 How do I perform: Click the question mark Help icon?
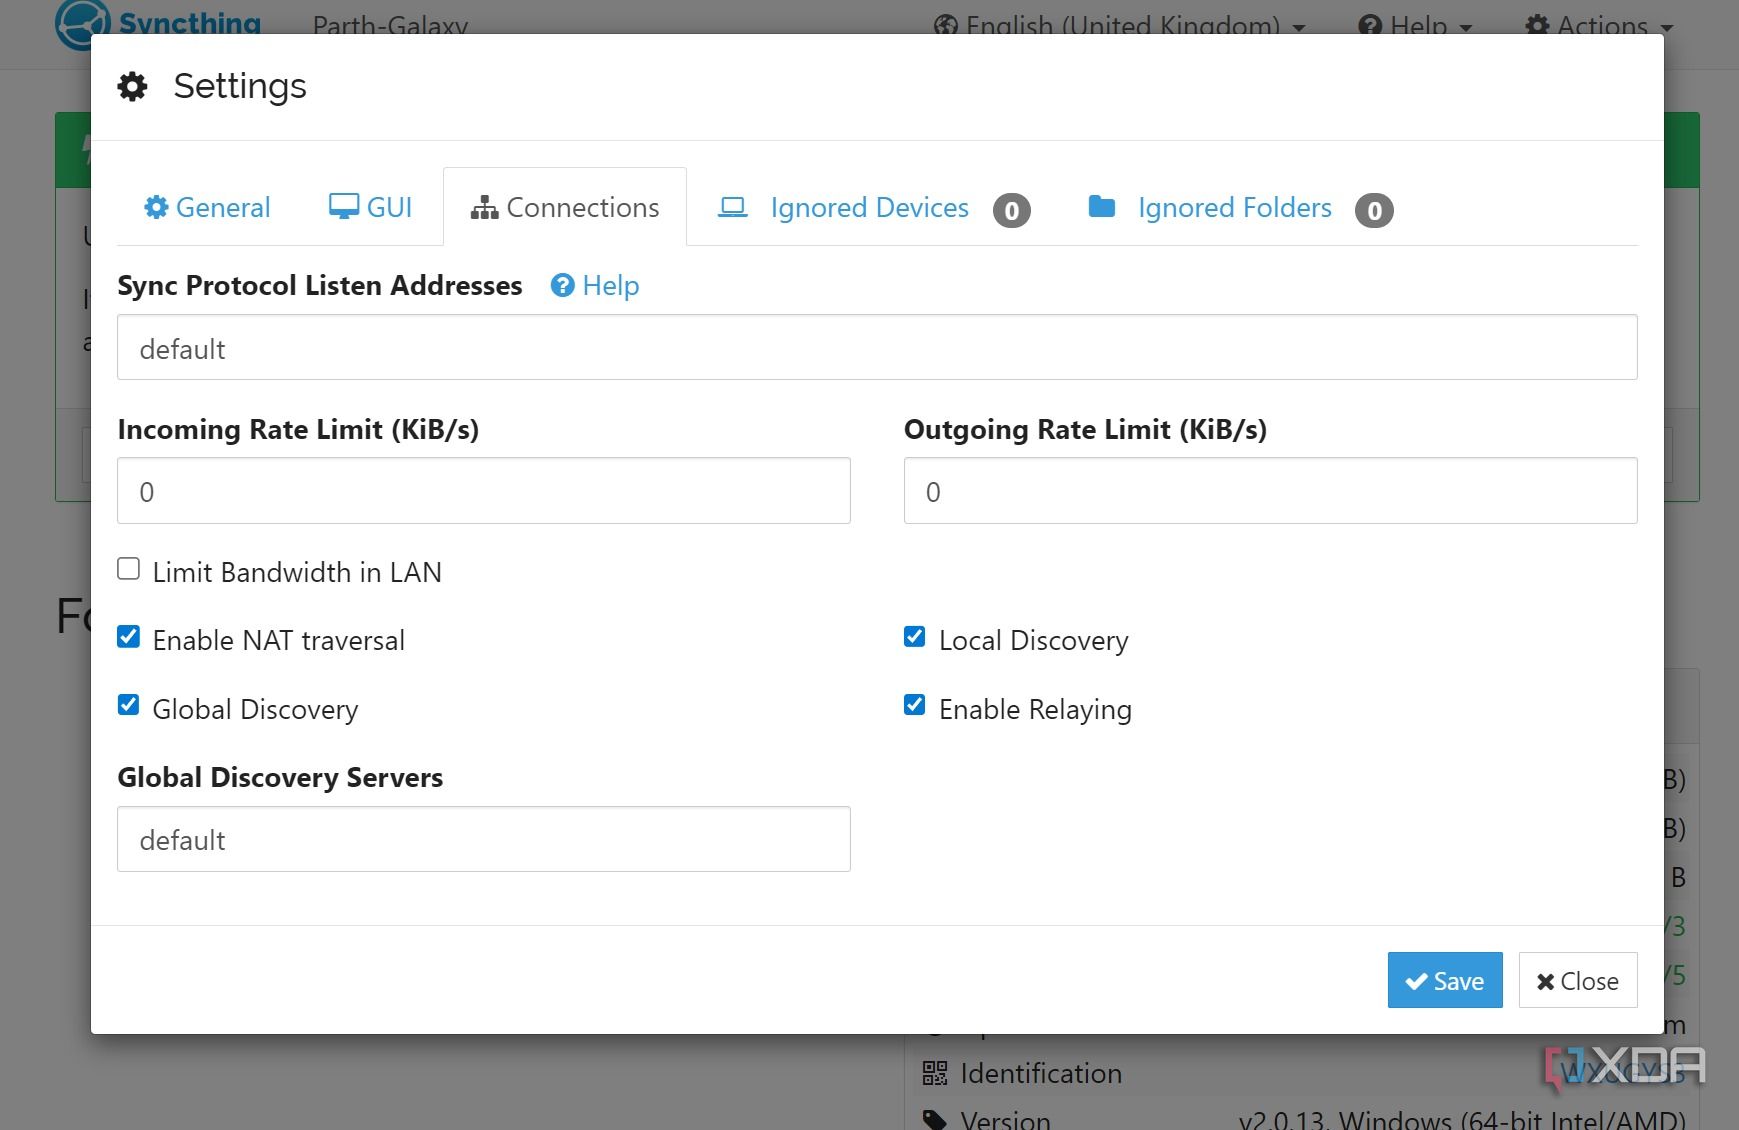tap(563, 286)
